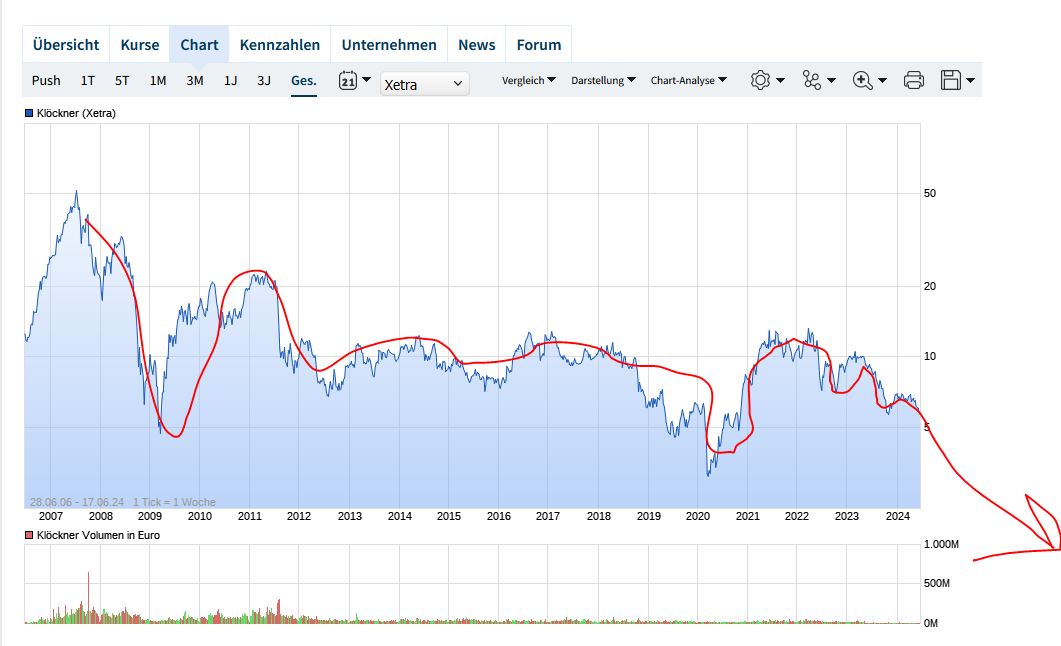Toggle Push live updates

(x=46, y=81)
